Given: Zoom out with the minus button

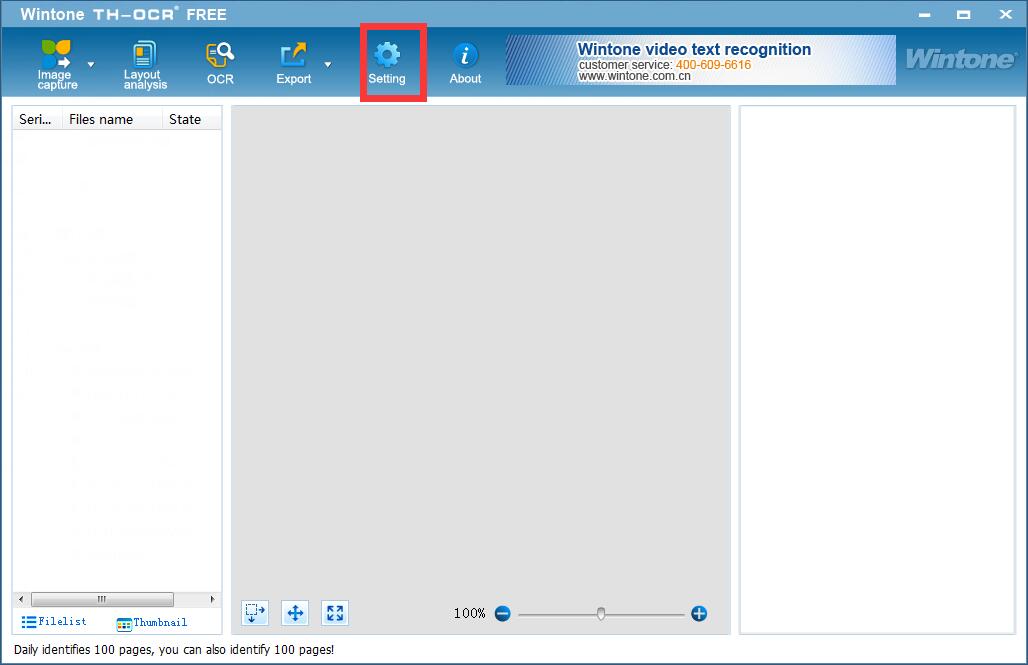Looking at the screenshot, I should [x=502, y=614].
